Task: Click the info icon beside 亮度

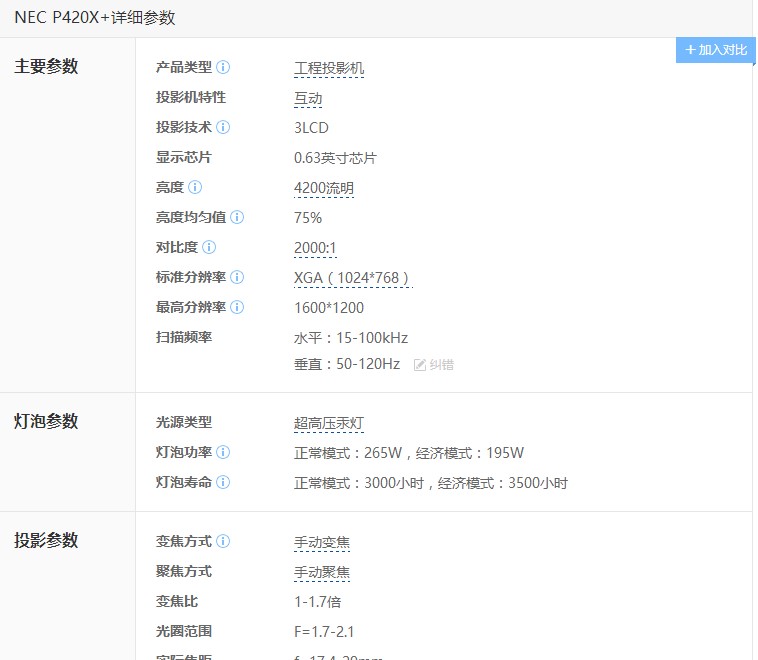Action: point(195,187)
